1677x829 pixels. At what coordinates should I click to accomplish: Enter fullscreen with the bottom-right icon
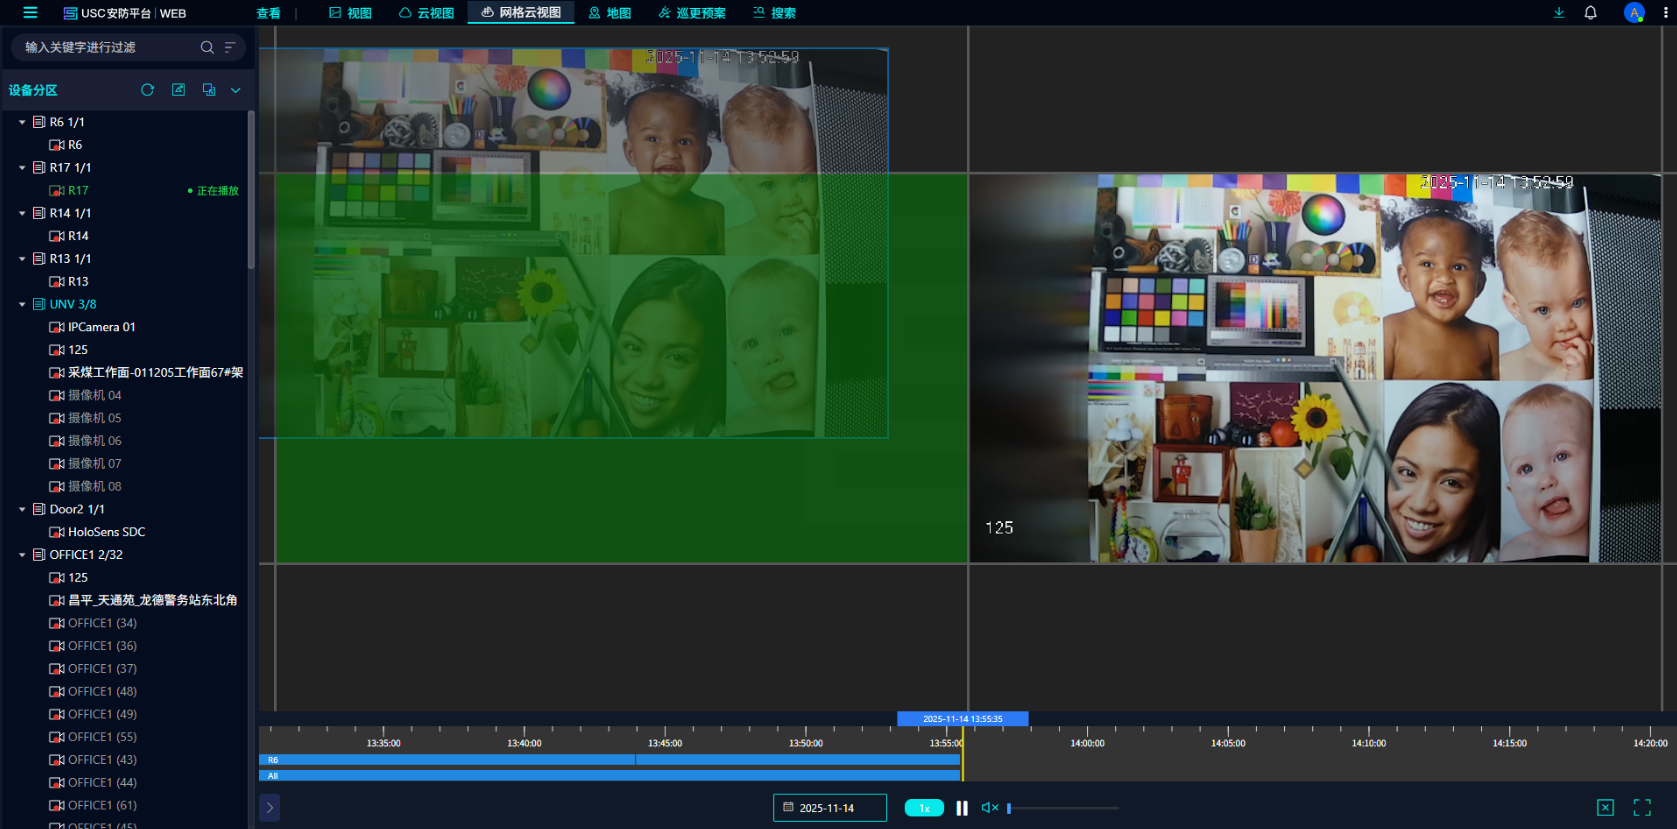pos(1642,807)
